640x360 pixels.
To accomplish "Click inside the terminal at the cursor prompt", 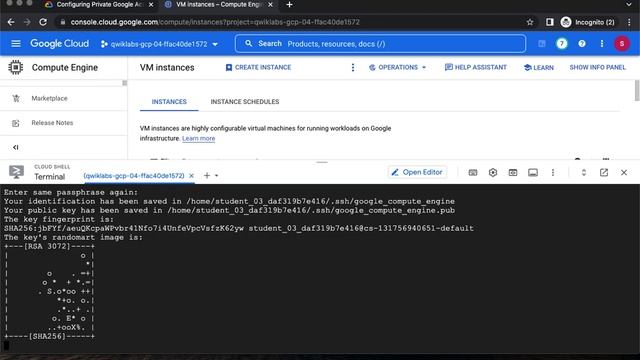I will pos(6,346).
